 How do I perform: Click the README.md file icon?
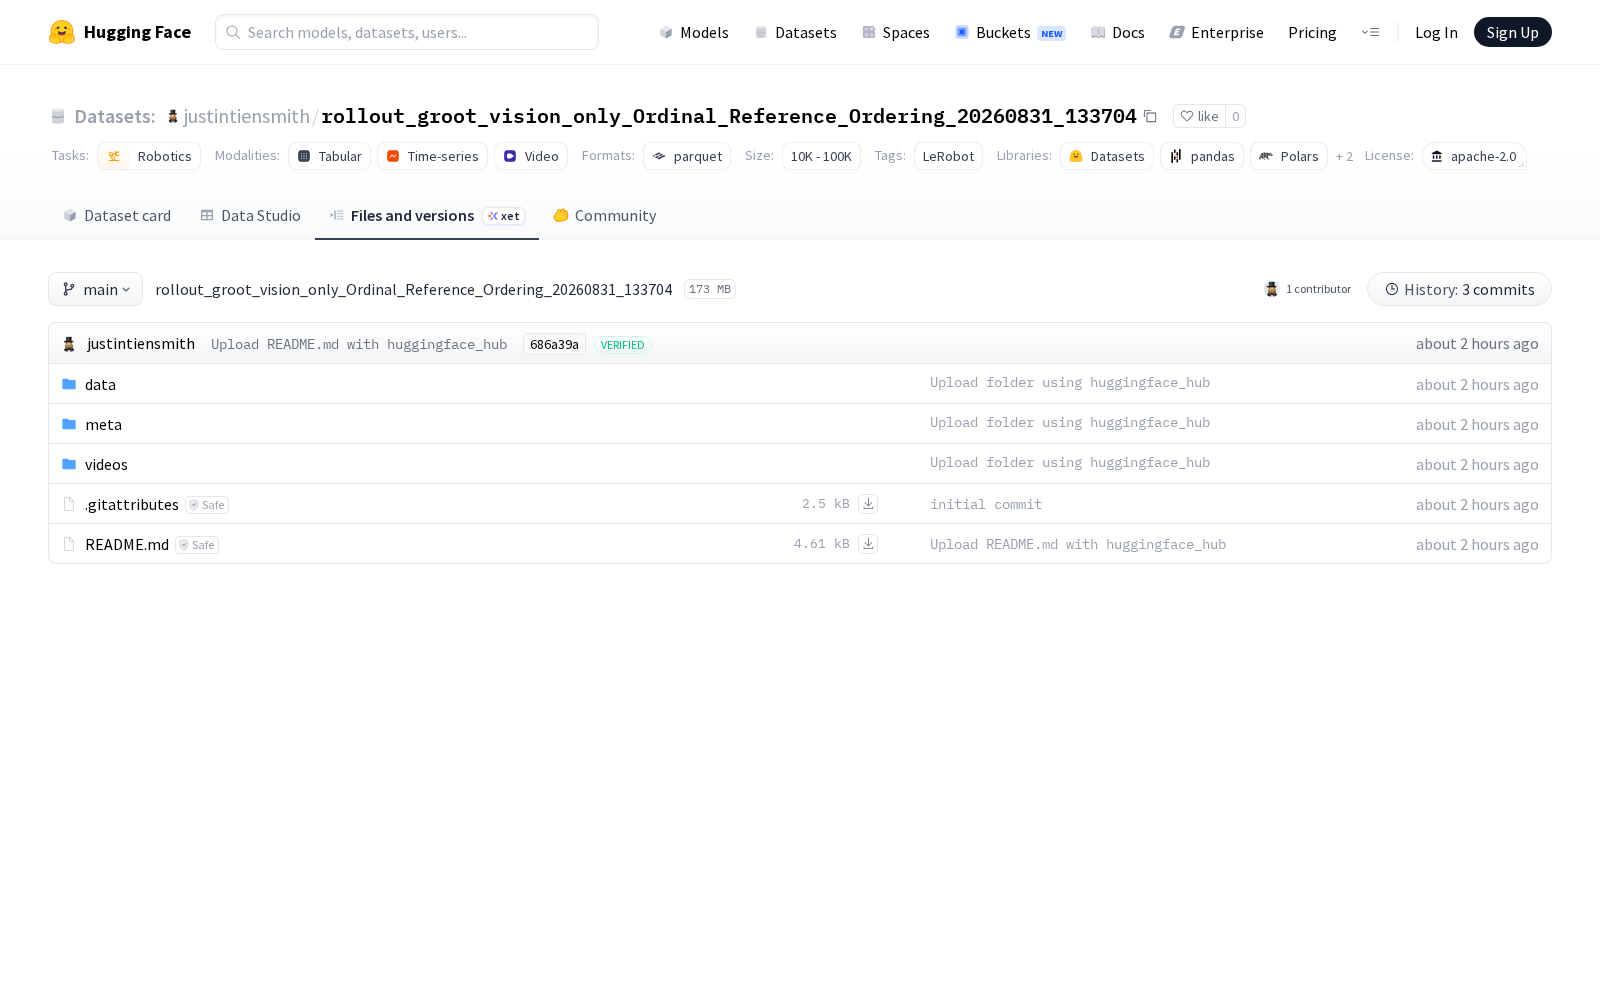coord(69,544)
